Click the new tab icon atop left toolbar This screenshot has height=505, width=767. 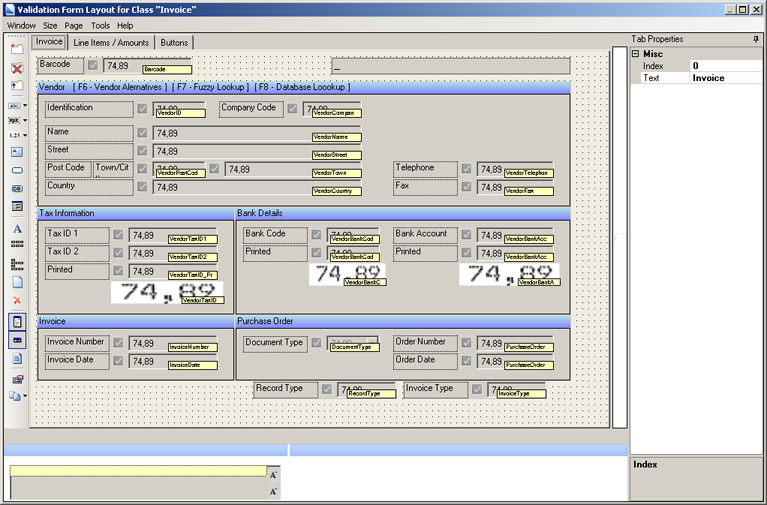click(17, 49)
